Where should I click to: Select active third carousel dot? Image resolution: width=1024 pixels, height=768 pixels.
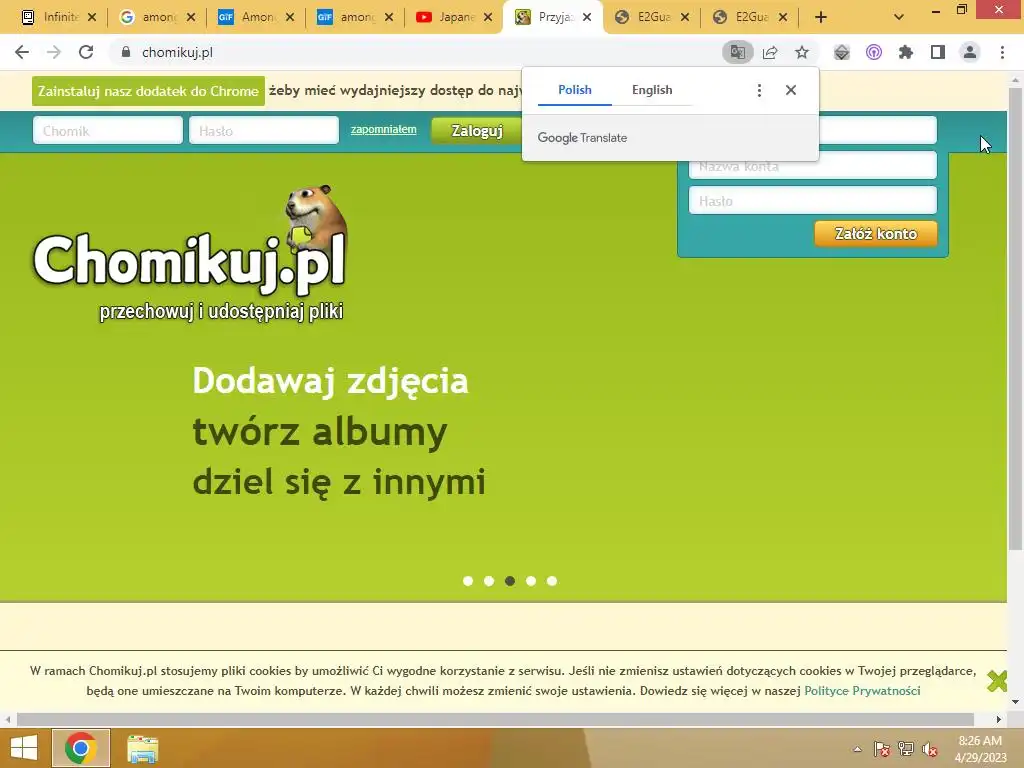click(x=510, y=581)
